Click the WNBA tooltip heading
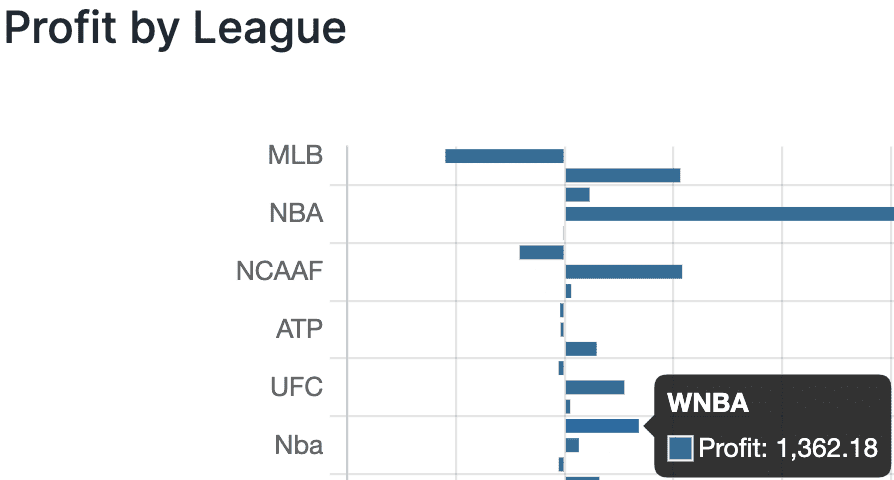This screenshot has width=894, height=480. tap(708, 404)
